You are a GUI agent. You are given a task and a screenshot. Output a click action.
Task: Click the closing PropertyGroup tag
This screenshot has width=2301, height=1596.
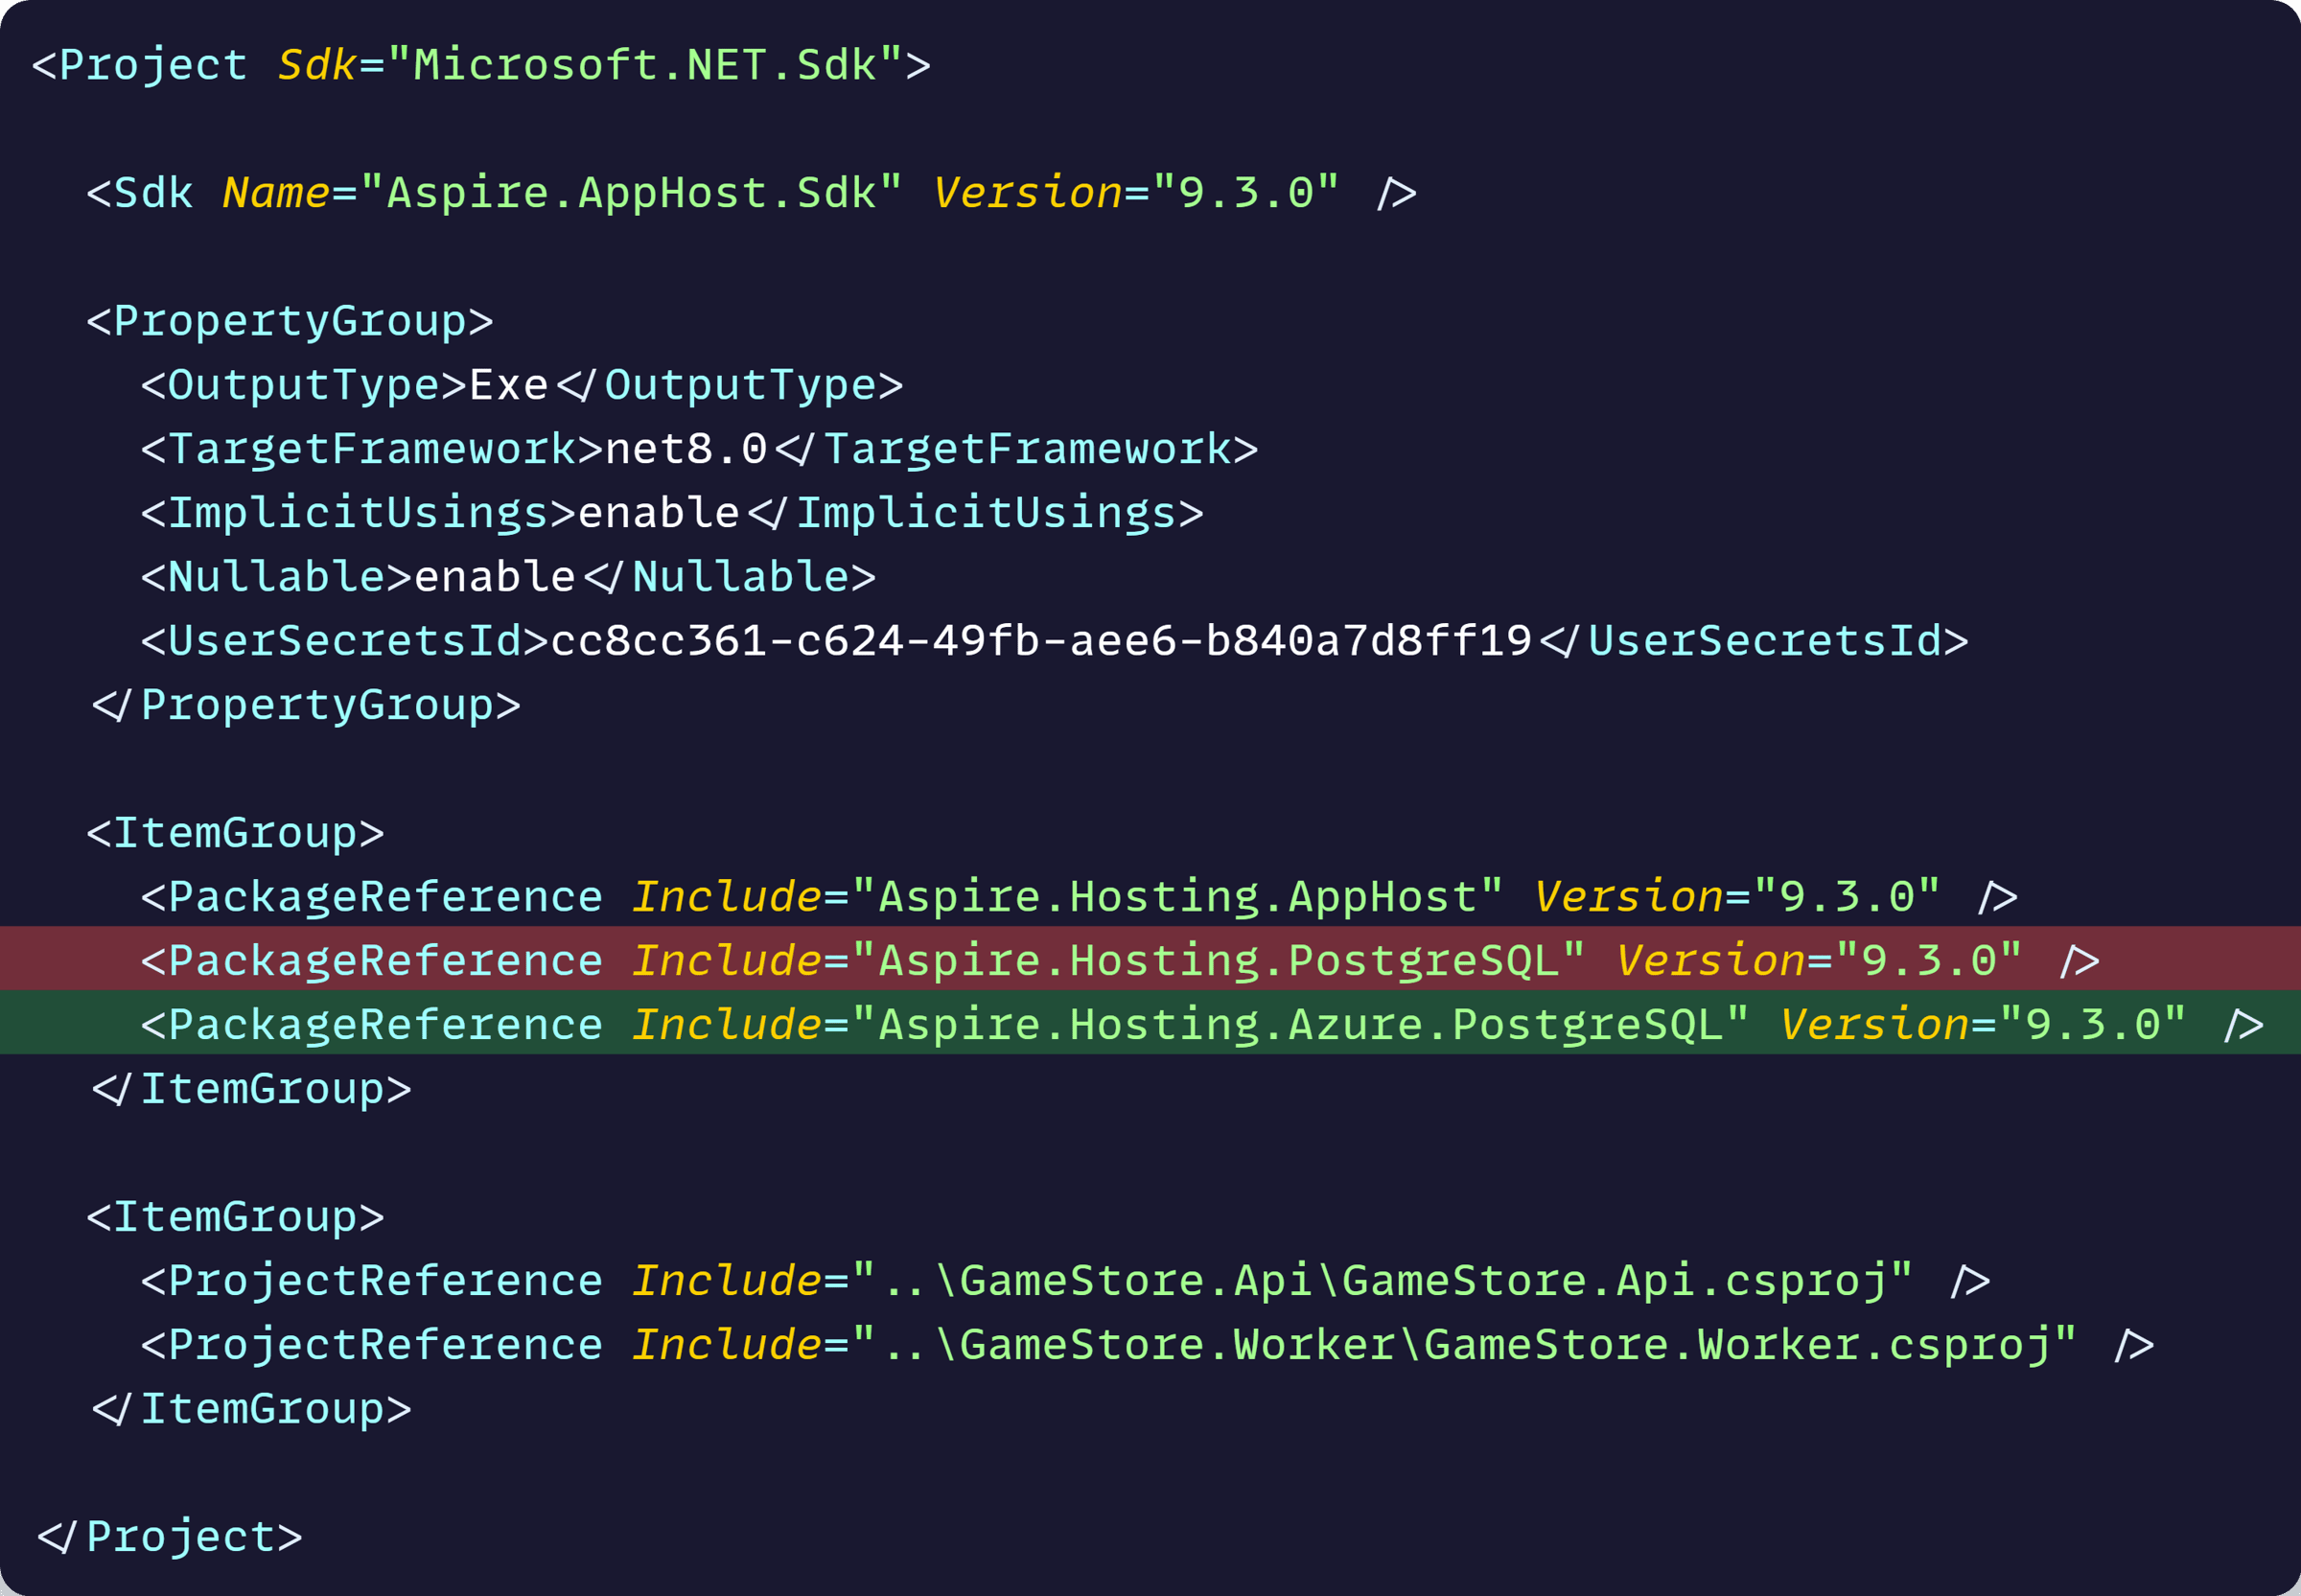click(x=306, y=705)
